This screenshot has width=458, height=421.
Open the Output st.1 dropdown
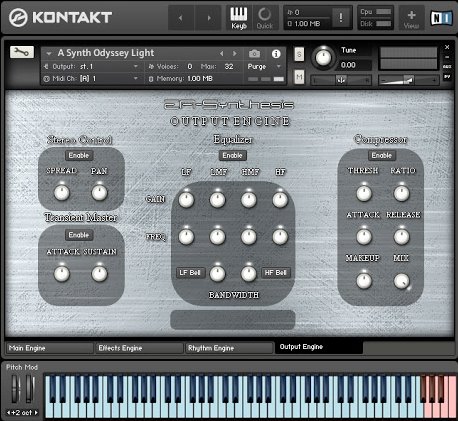point(136,66)
